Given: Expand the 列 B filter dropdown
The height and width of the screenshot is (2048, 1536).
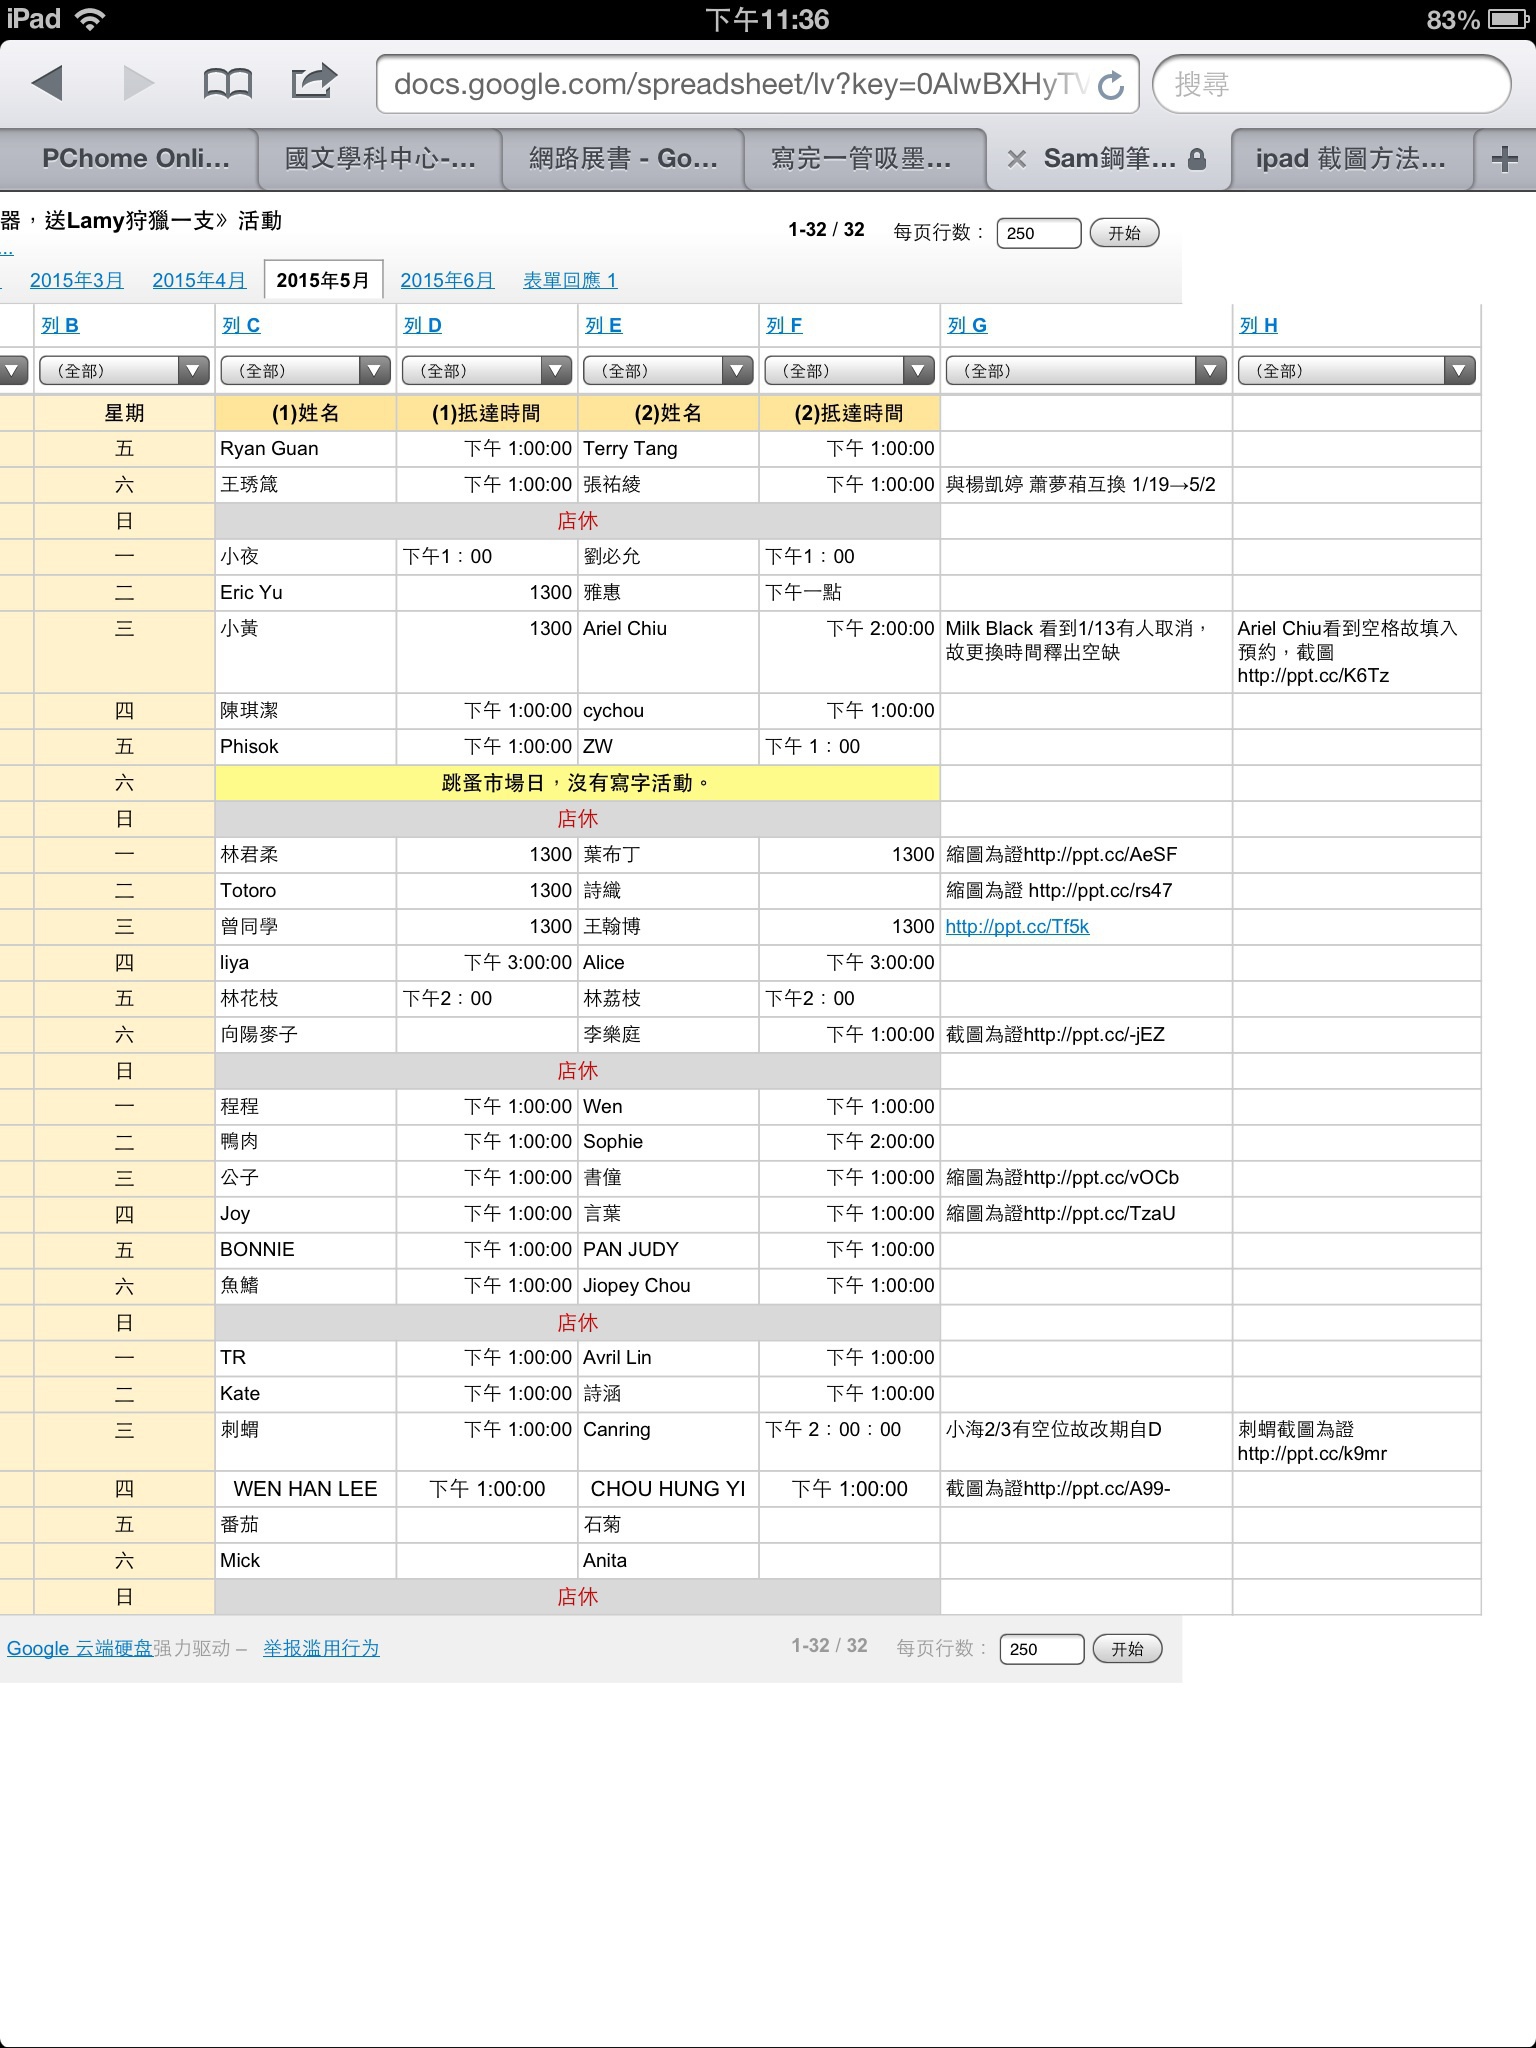Looking at the screenshot, I should [123, 371].
